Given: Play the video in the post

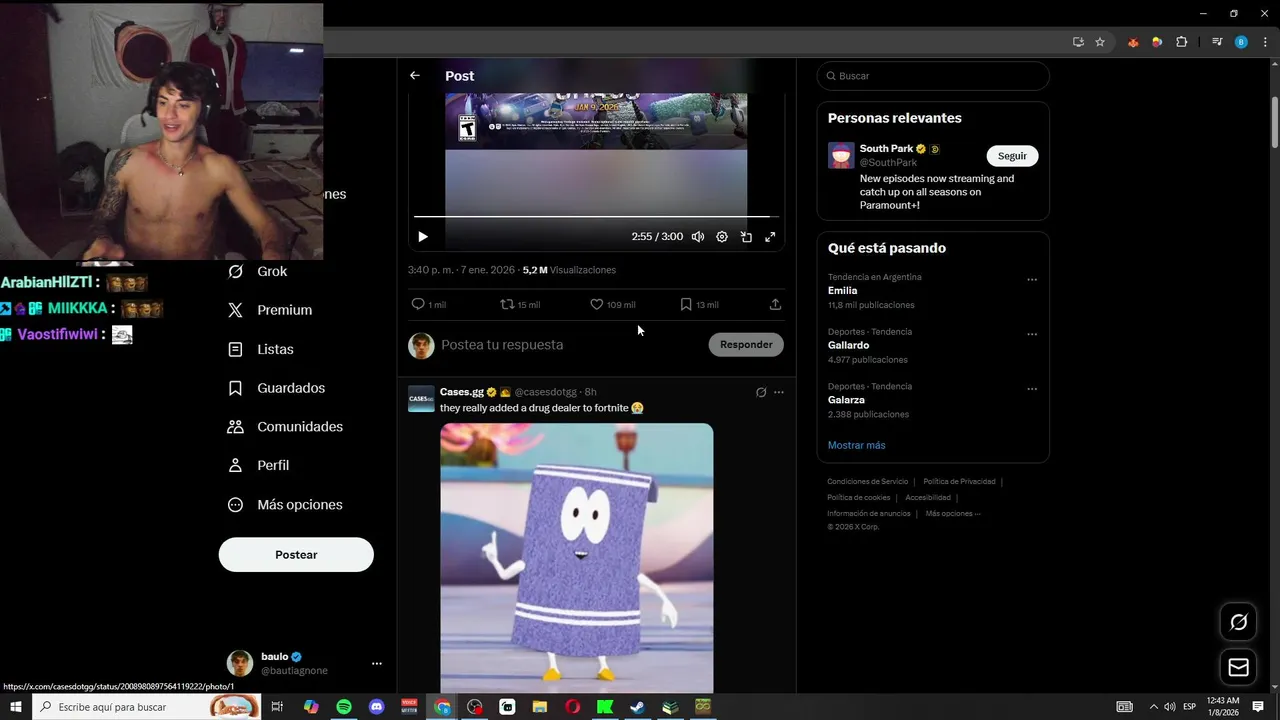Looking at the screenshot, I should click(x=423, y=237).
